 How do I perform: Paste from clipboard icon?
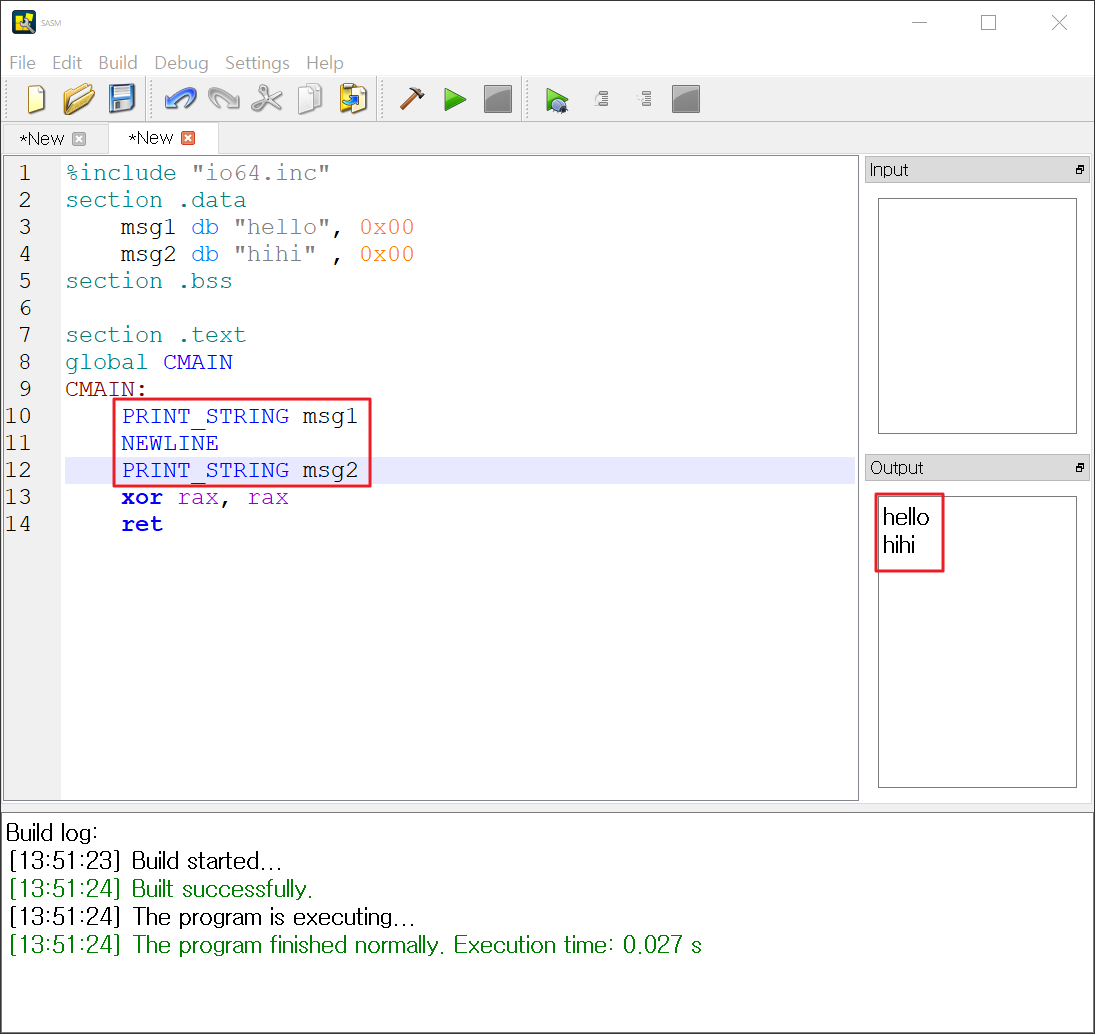[x=353, y=99]
